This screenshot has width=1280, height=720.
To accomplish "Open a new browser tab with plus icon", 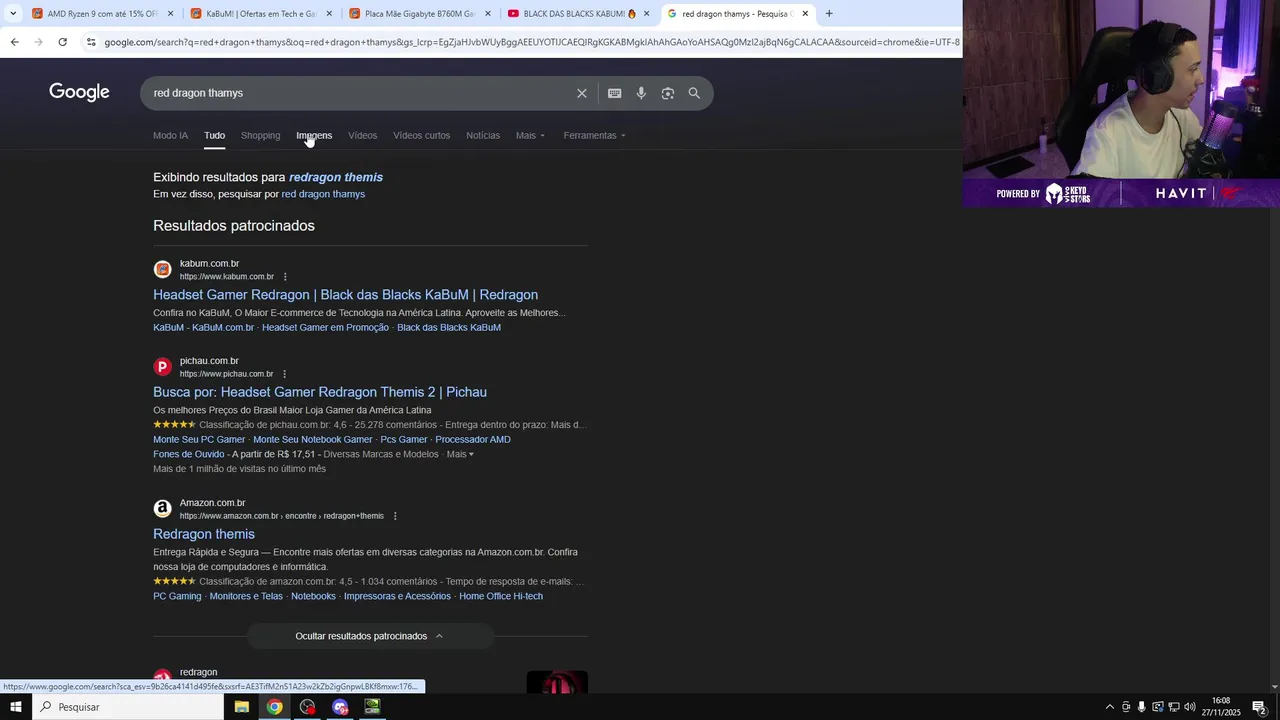I will tap(828, 14).
